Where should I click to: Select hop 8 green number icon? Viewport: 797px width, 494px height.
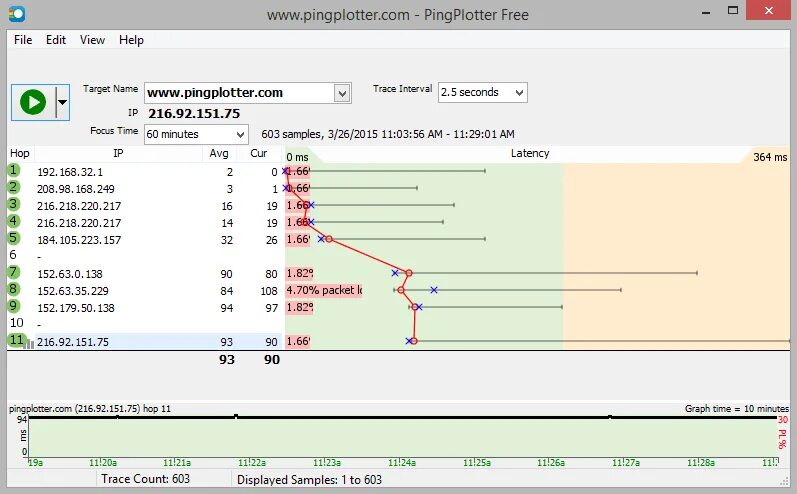coord(14,289)
